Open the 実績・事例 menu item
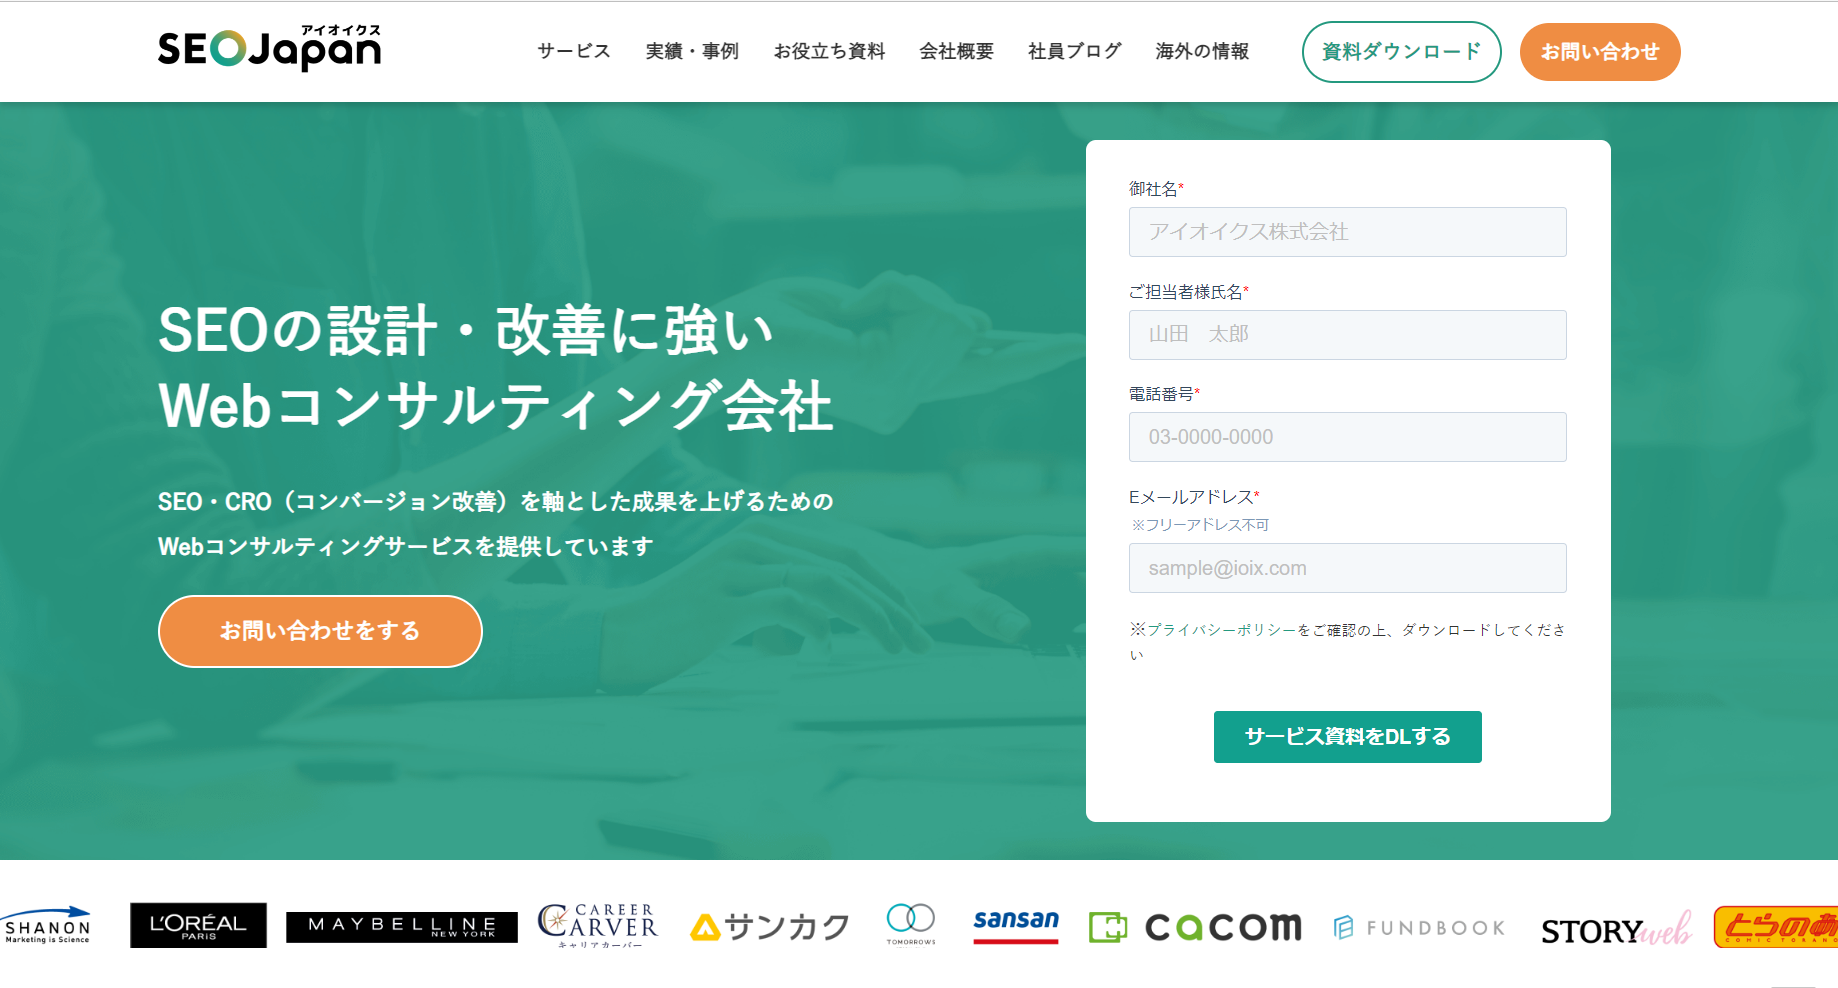The height and width of the screenshot is (988, 1838). [692, 51]
